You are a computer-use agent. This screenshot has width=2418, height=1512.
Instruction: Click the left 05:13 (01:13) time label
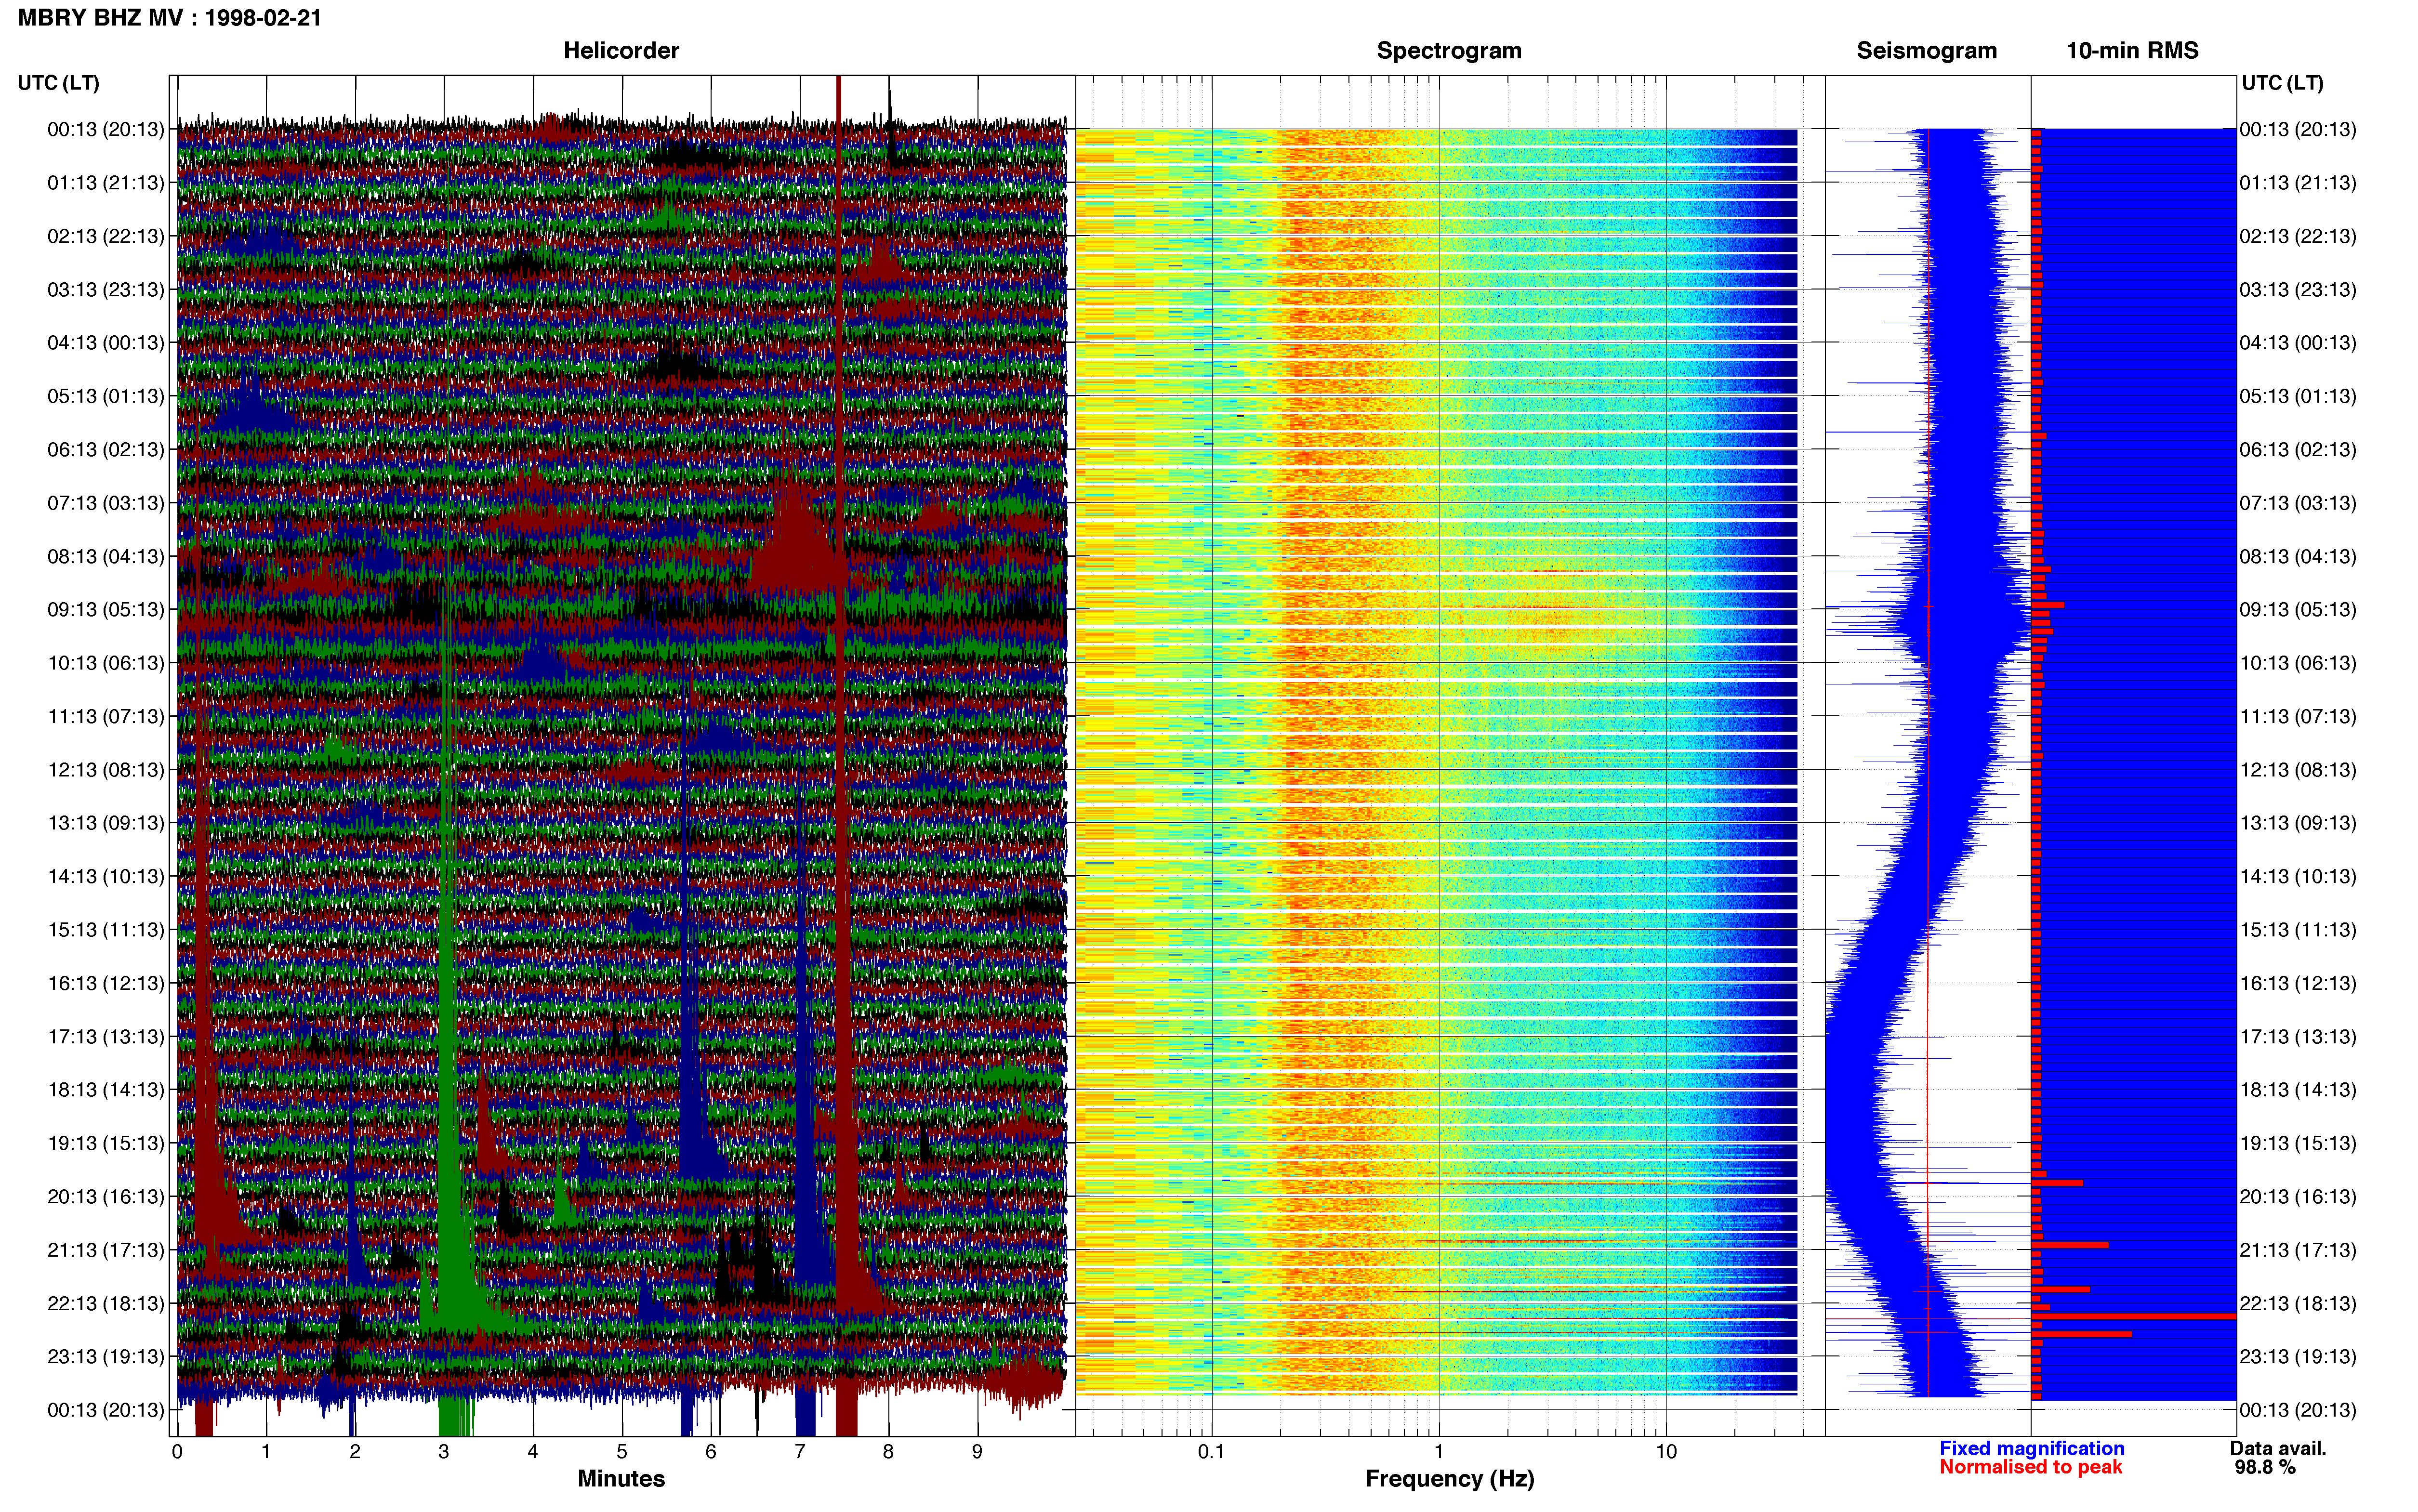click(x=106, y=396)
